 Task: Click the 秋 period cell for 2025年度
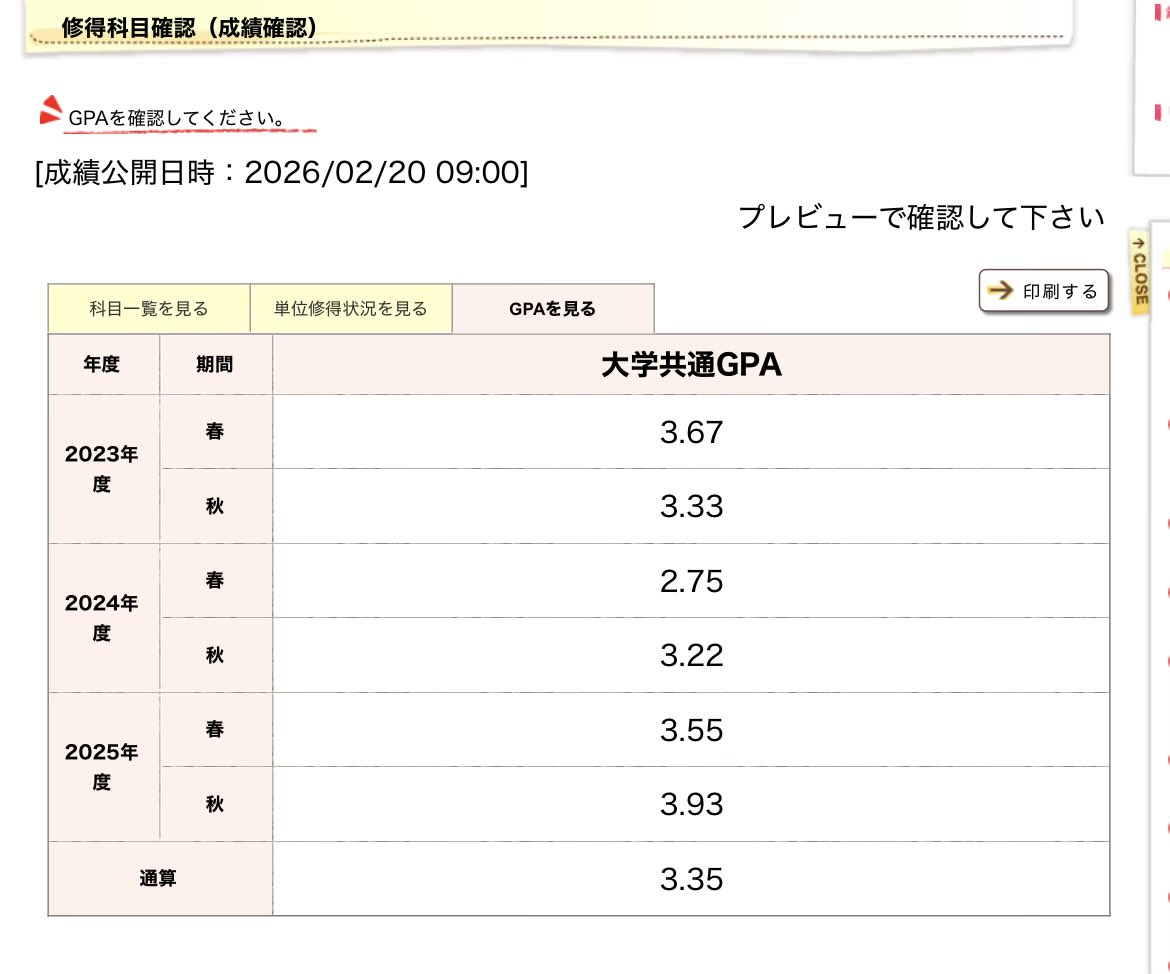216,804
